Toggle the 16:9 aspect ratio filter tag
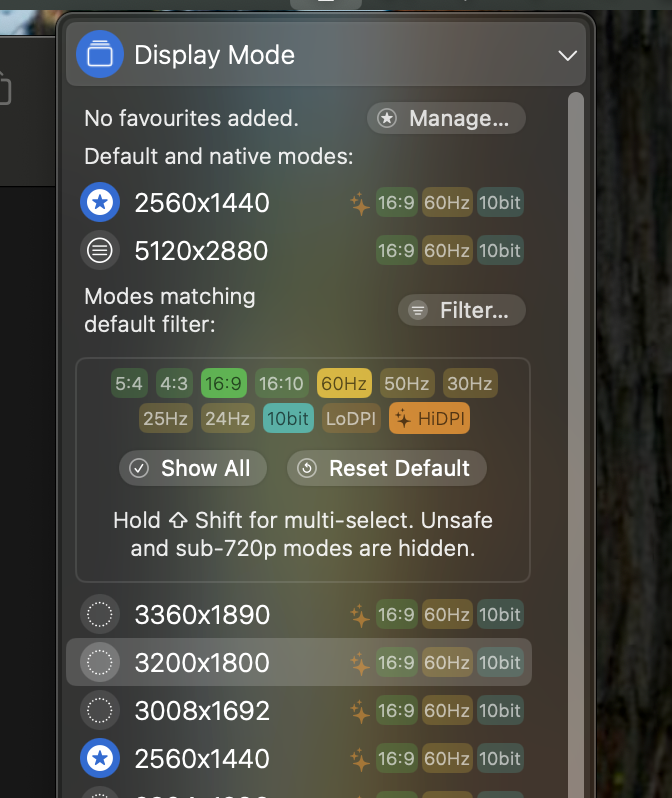Image resolution: width=672 pixels, height=798 pixels. click(224, 383)
